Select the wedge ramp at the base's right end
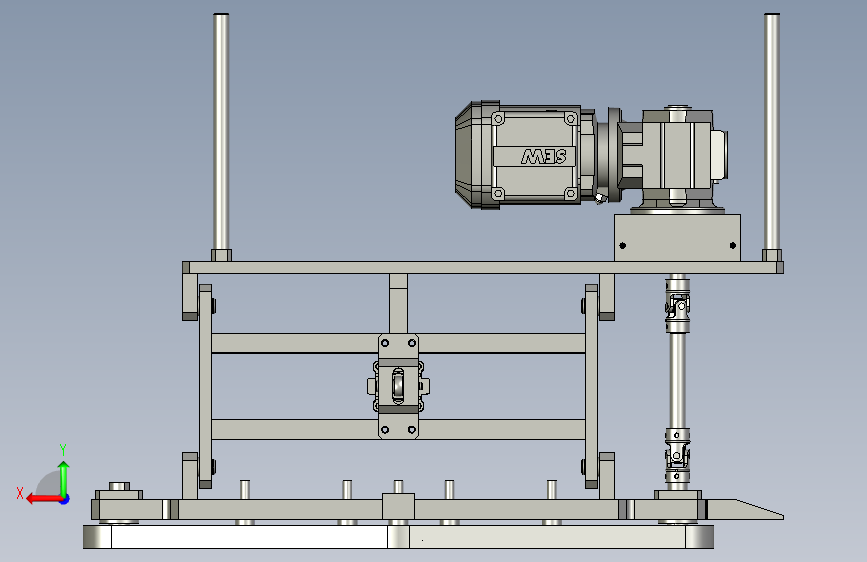 tap(745, 509)
